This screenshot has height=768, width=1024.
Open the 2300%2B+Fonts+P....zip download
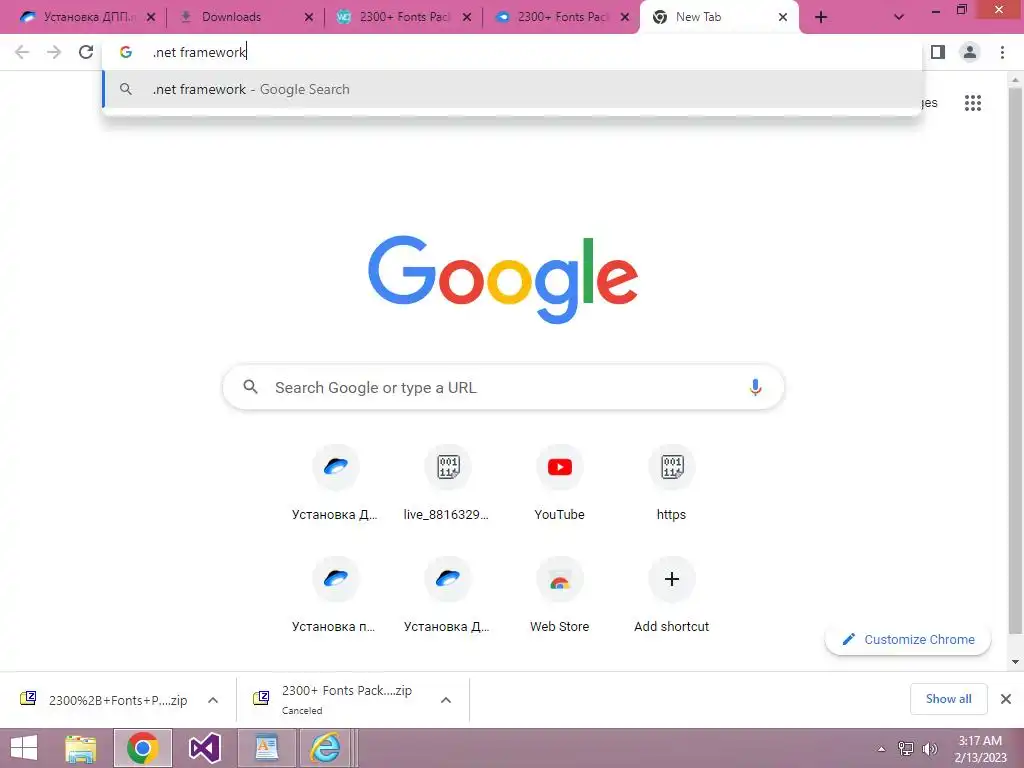104,700
